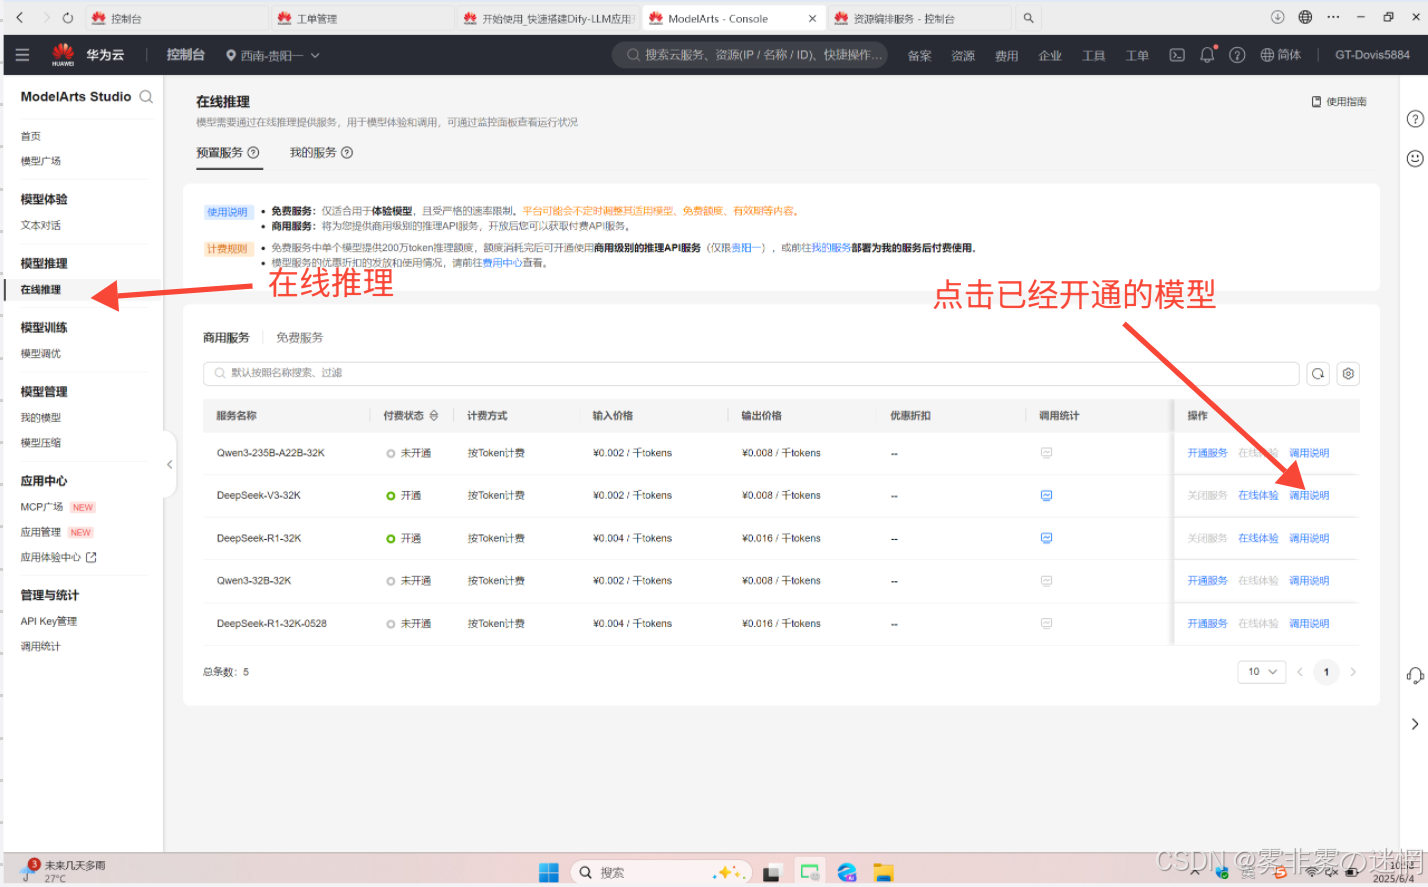Click the service name search filter field
1428x887 pixels.
[751, 373]
